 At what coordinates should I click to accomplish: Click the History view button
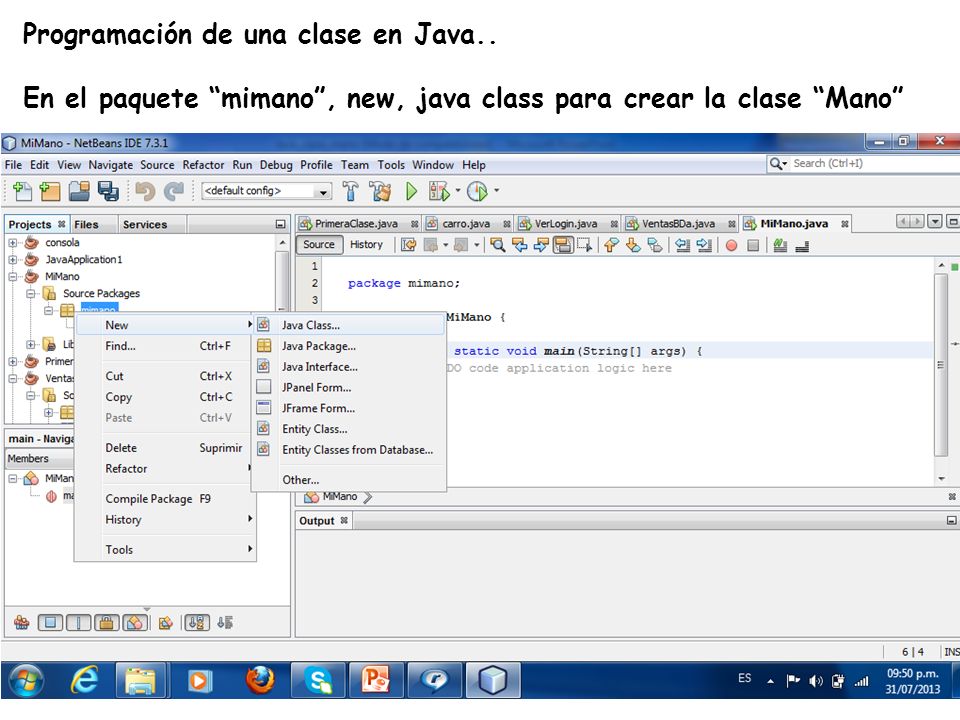[366, 245]
